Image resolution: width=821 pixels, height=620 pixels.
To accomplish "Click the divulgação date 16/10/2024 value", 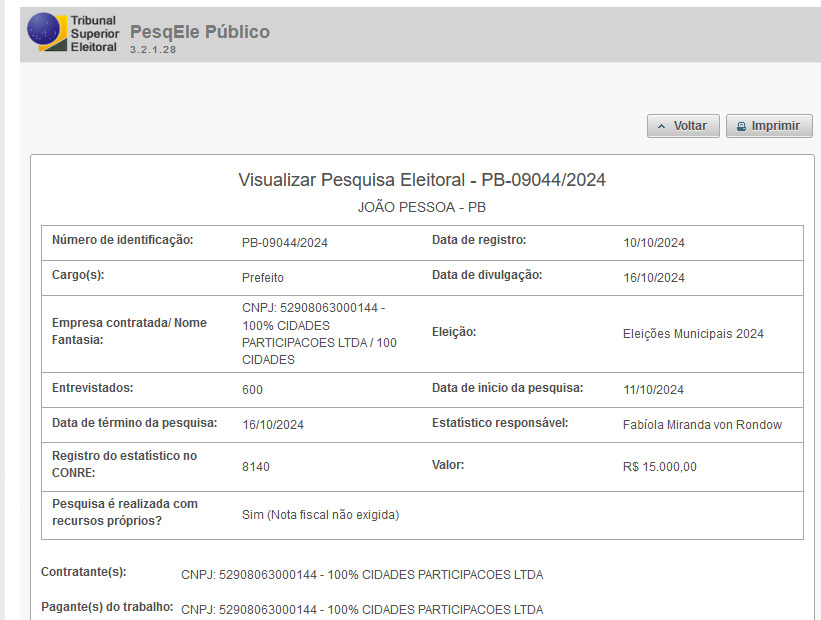I will pyautogui.click(x=654, y=278).
